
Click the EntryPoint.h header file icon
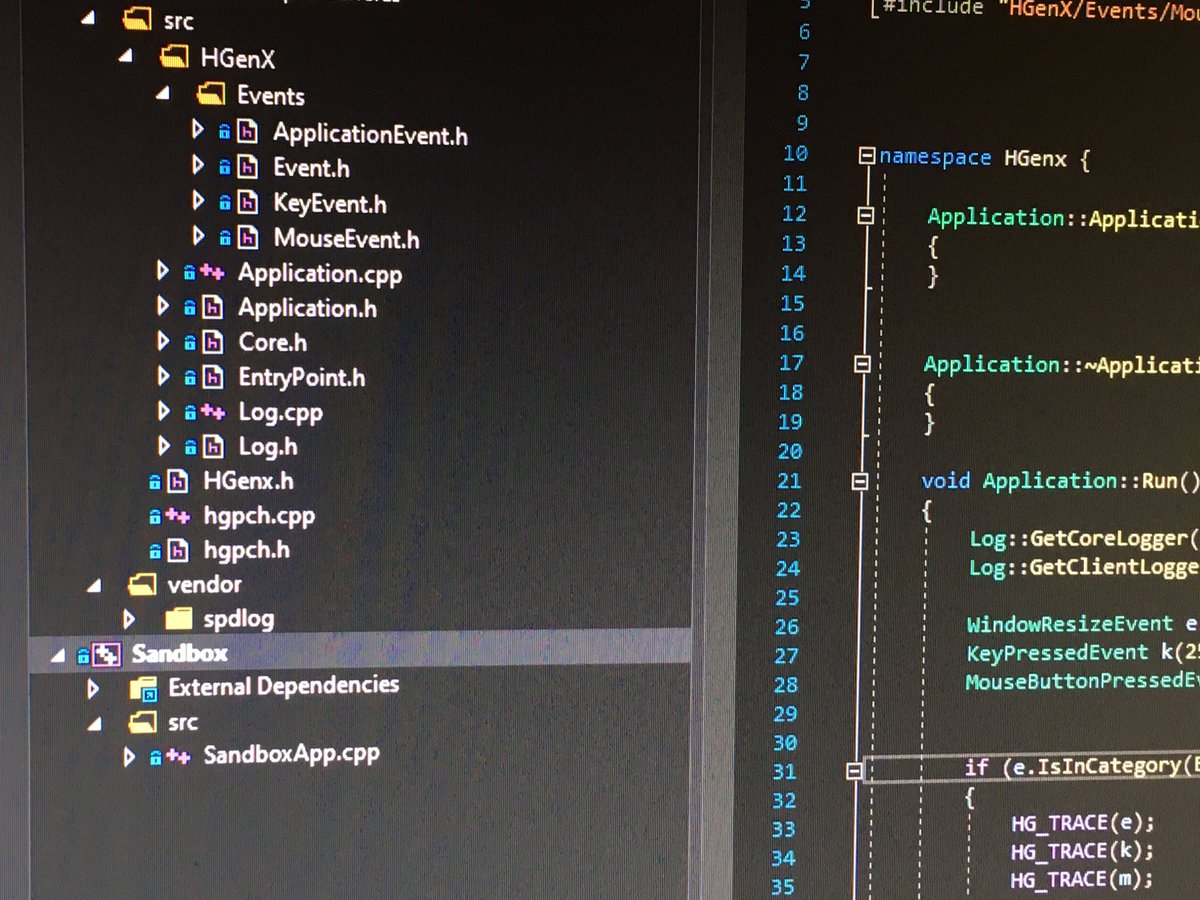[x=213, y=378]
